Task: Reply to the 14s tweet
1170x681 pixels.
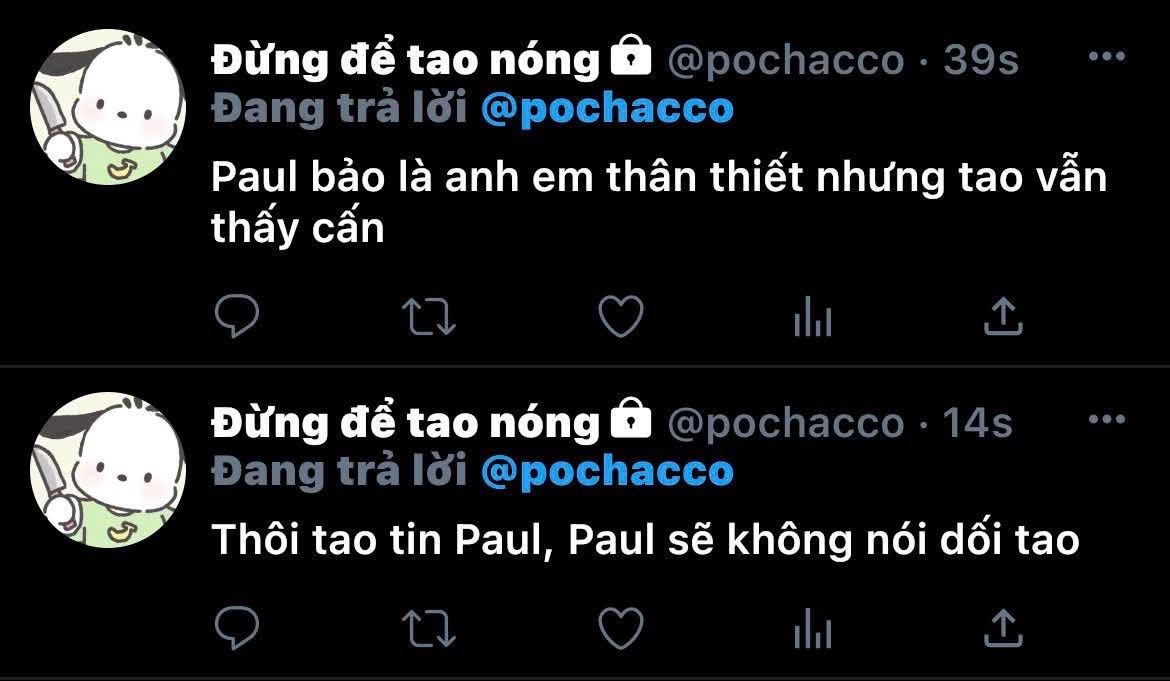Action: tap(237, 628)
